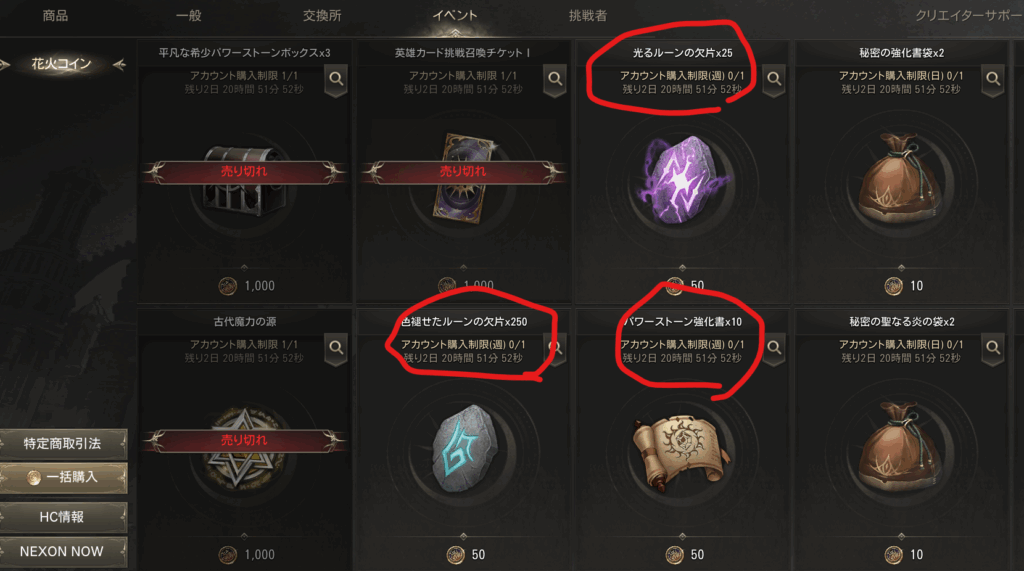Go to the 交換所 tab

[x=322, y=16]
